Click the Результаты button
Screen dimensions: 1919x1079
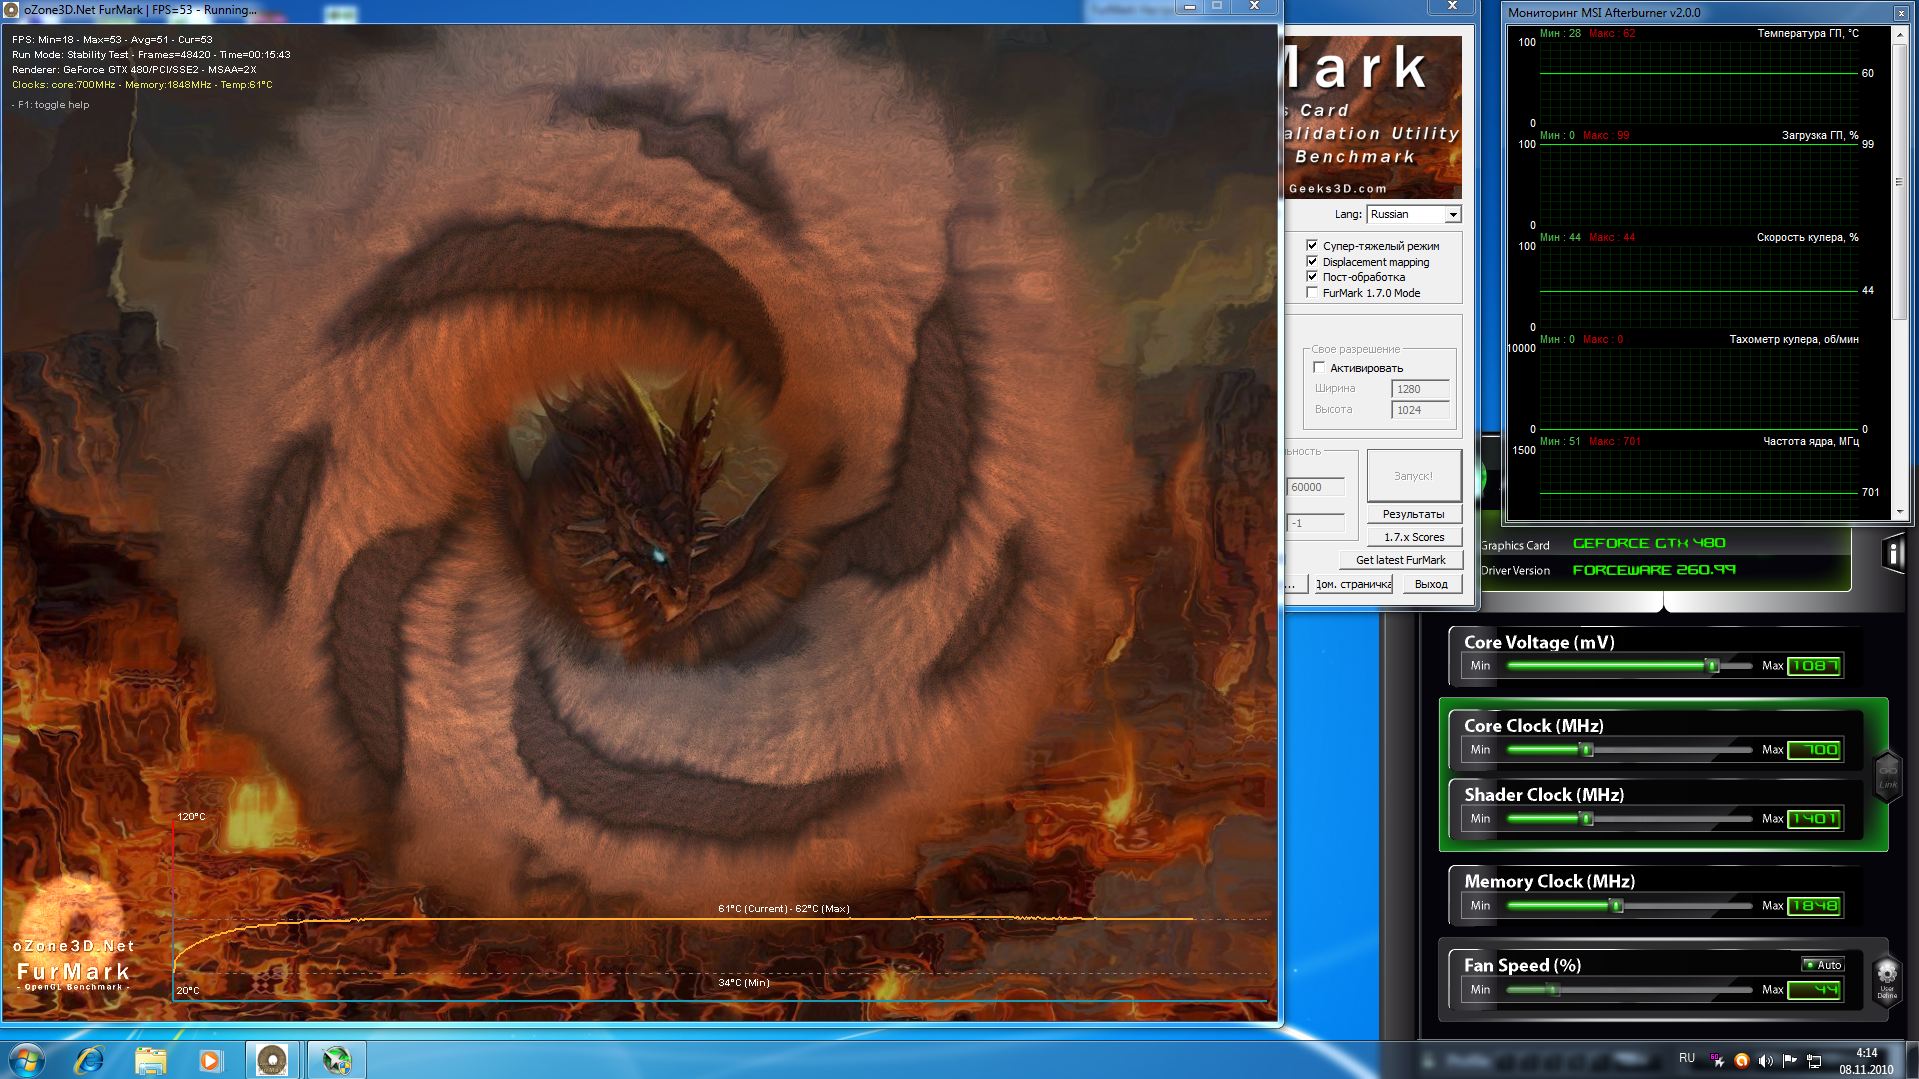click(1414, 514)
